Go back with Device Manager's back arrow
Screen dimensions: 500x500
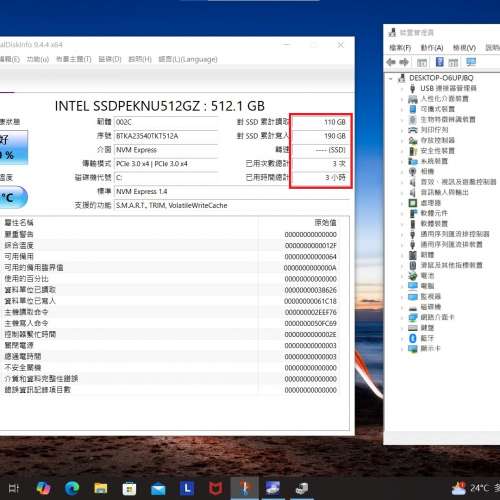coord(391,62)
